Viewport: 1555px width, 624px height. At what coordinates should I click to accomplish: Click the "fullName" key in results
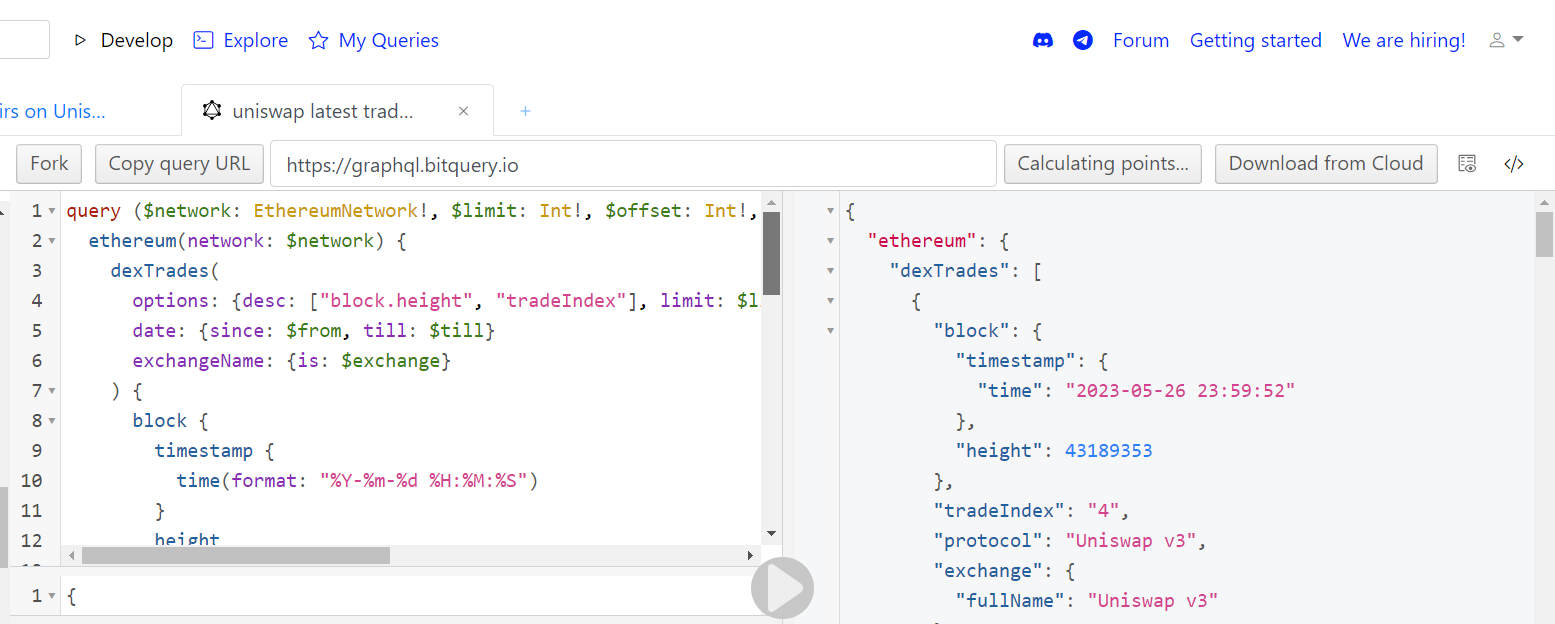pyautogui.click(x=1011, y=601)
